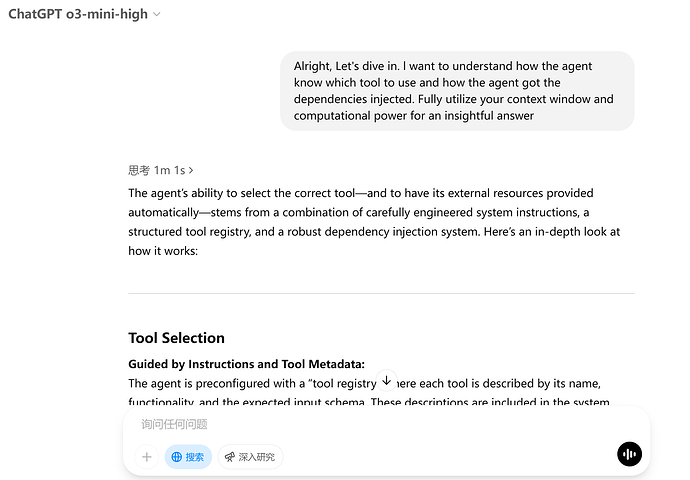
Task: Click the ChatGPT title text in header
Action: (x=35, y=14)
